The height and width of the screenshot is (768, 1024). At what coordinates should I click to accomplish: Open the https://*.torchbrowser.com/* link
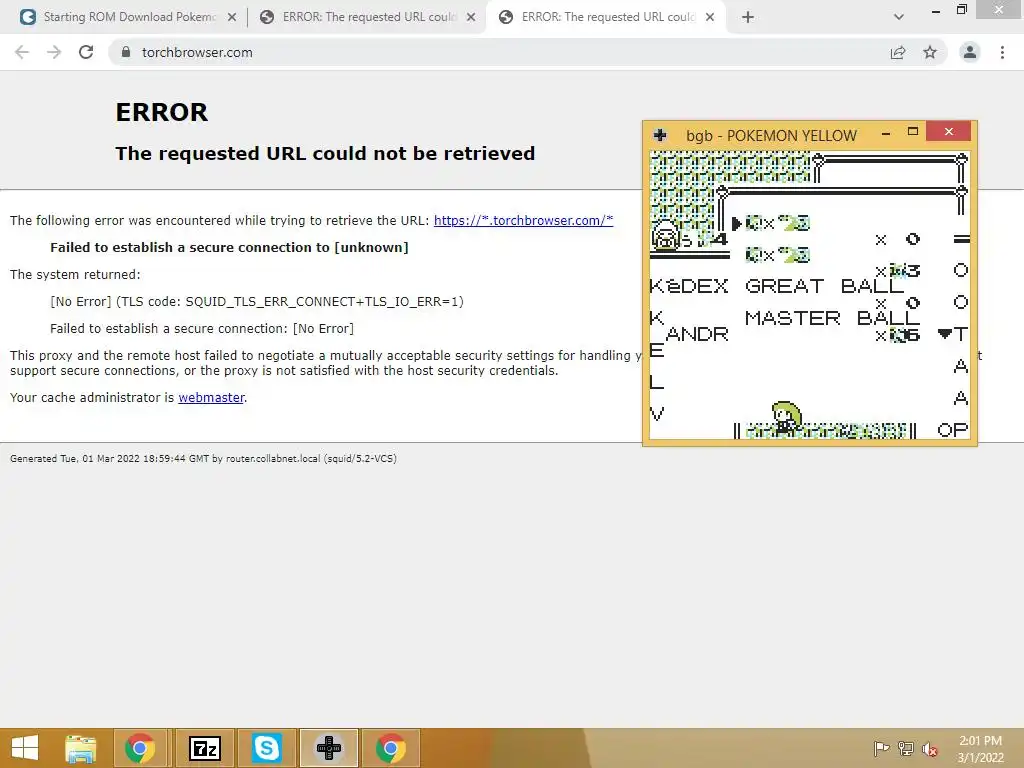(523, 220)
